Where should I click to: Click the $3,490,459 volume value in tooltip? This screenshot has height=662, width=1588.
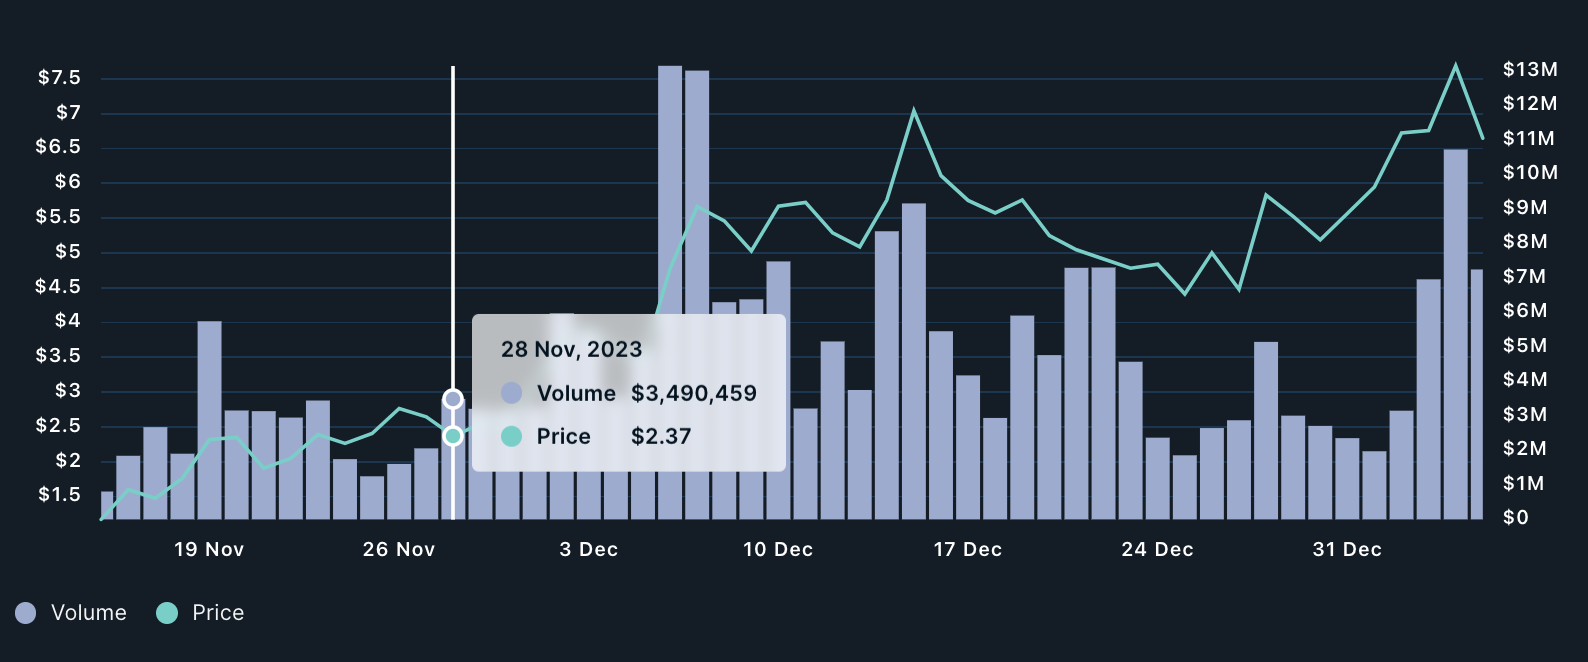pyautogui.click(x=694, y=393)
